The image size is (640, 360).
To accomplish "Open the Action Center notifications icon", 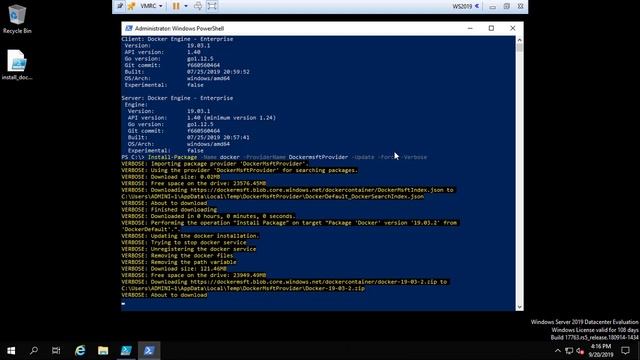I will pyautogui.click(x=625, y=351).
